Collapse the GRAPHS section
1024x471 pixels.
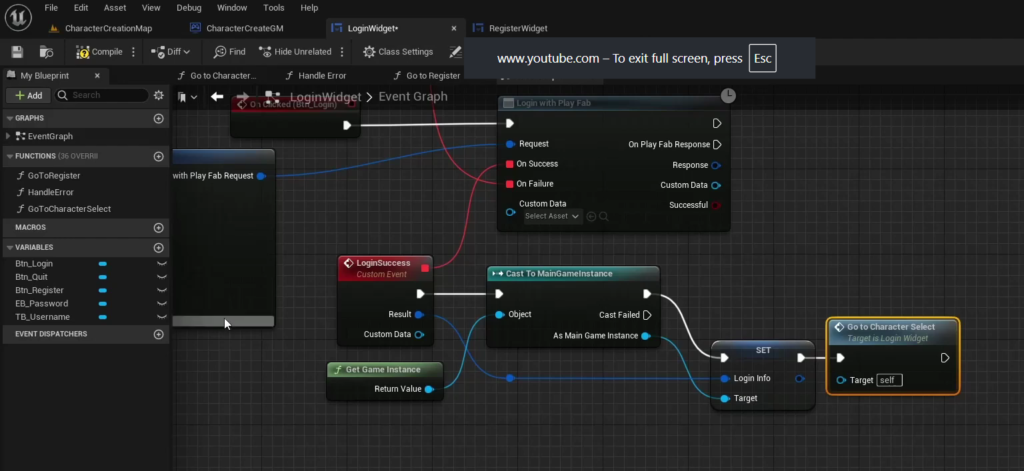(x=10, y=118)
